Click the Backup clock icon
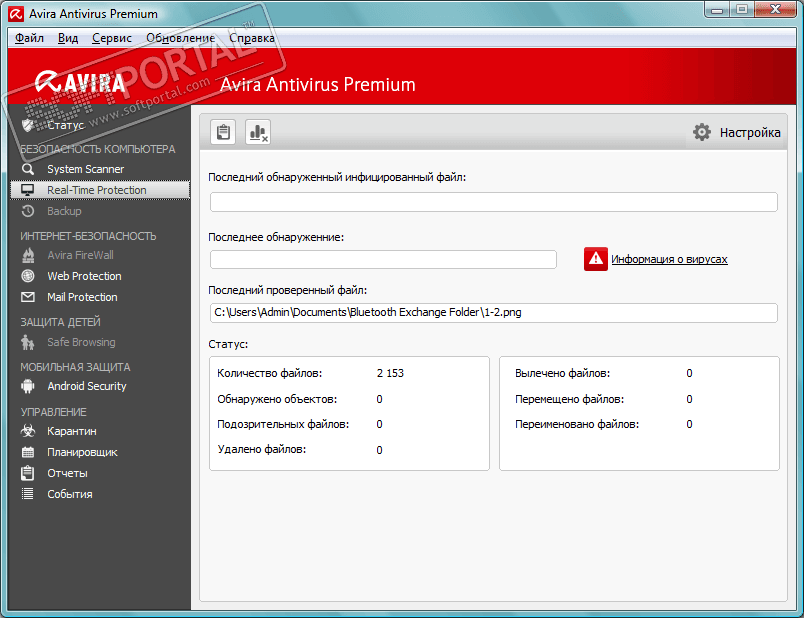This screenshot has height=618, width=804. (x=28, y=211)
